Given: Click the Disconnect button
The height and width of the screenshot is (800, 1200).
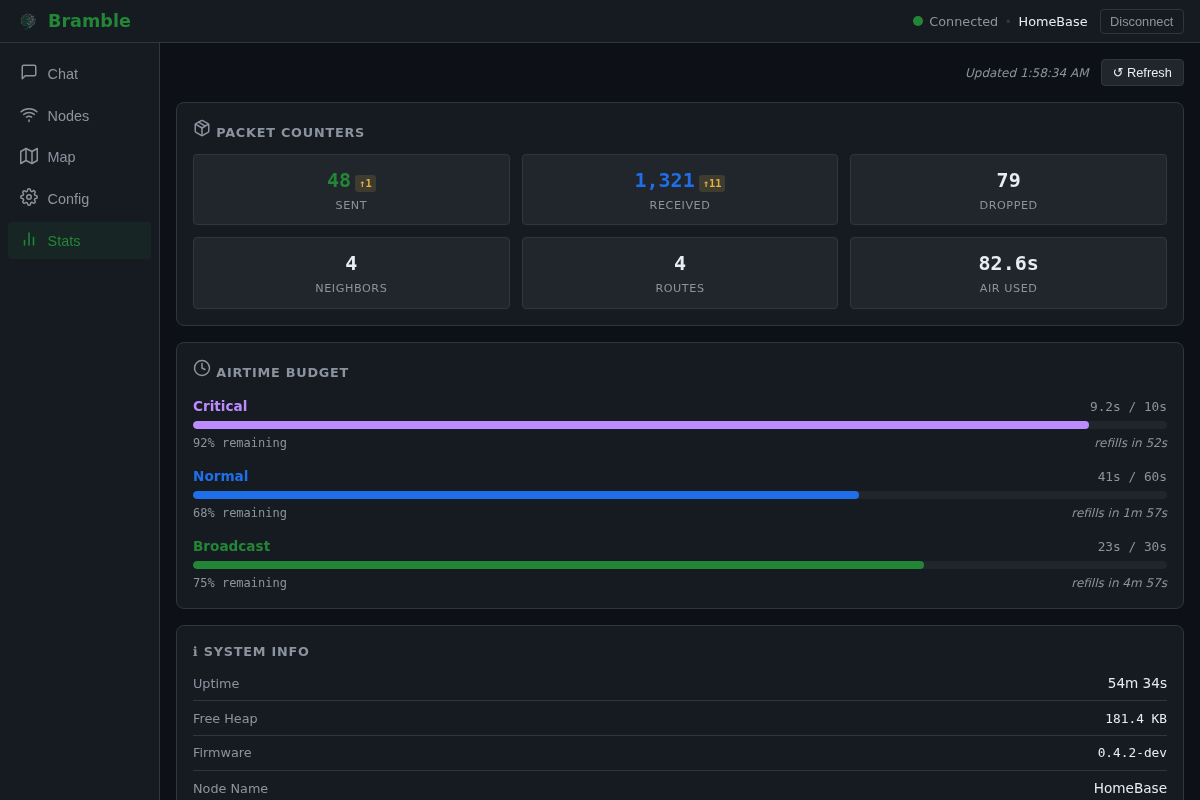Looking at the screenshot, I should 1142,22.
